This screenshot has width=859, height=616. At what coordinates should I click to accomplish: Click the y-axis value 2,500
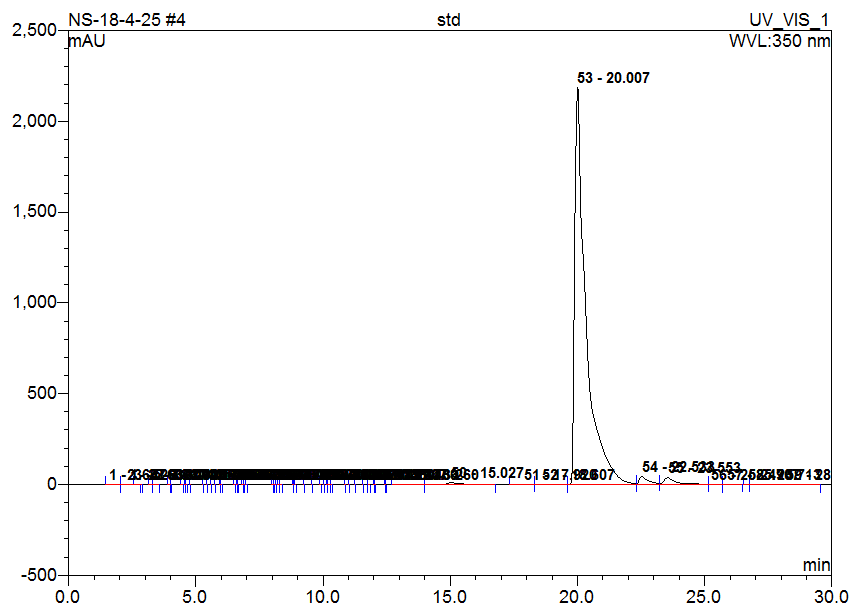pyautogui.click(x=34, y=31)
